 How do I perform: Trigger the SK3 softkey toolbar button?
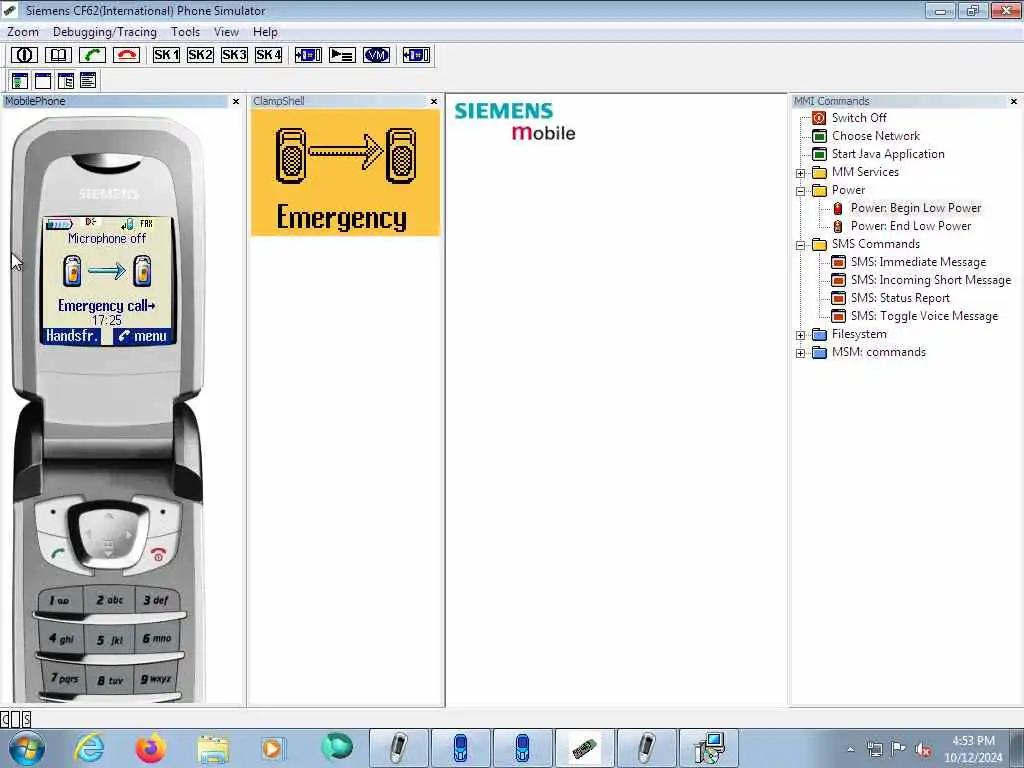pyautogui.click(x=234, y=55)
